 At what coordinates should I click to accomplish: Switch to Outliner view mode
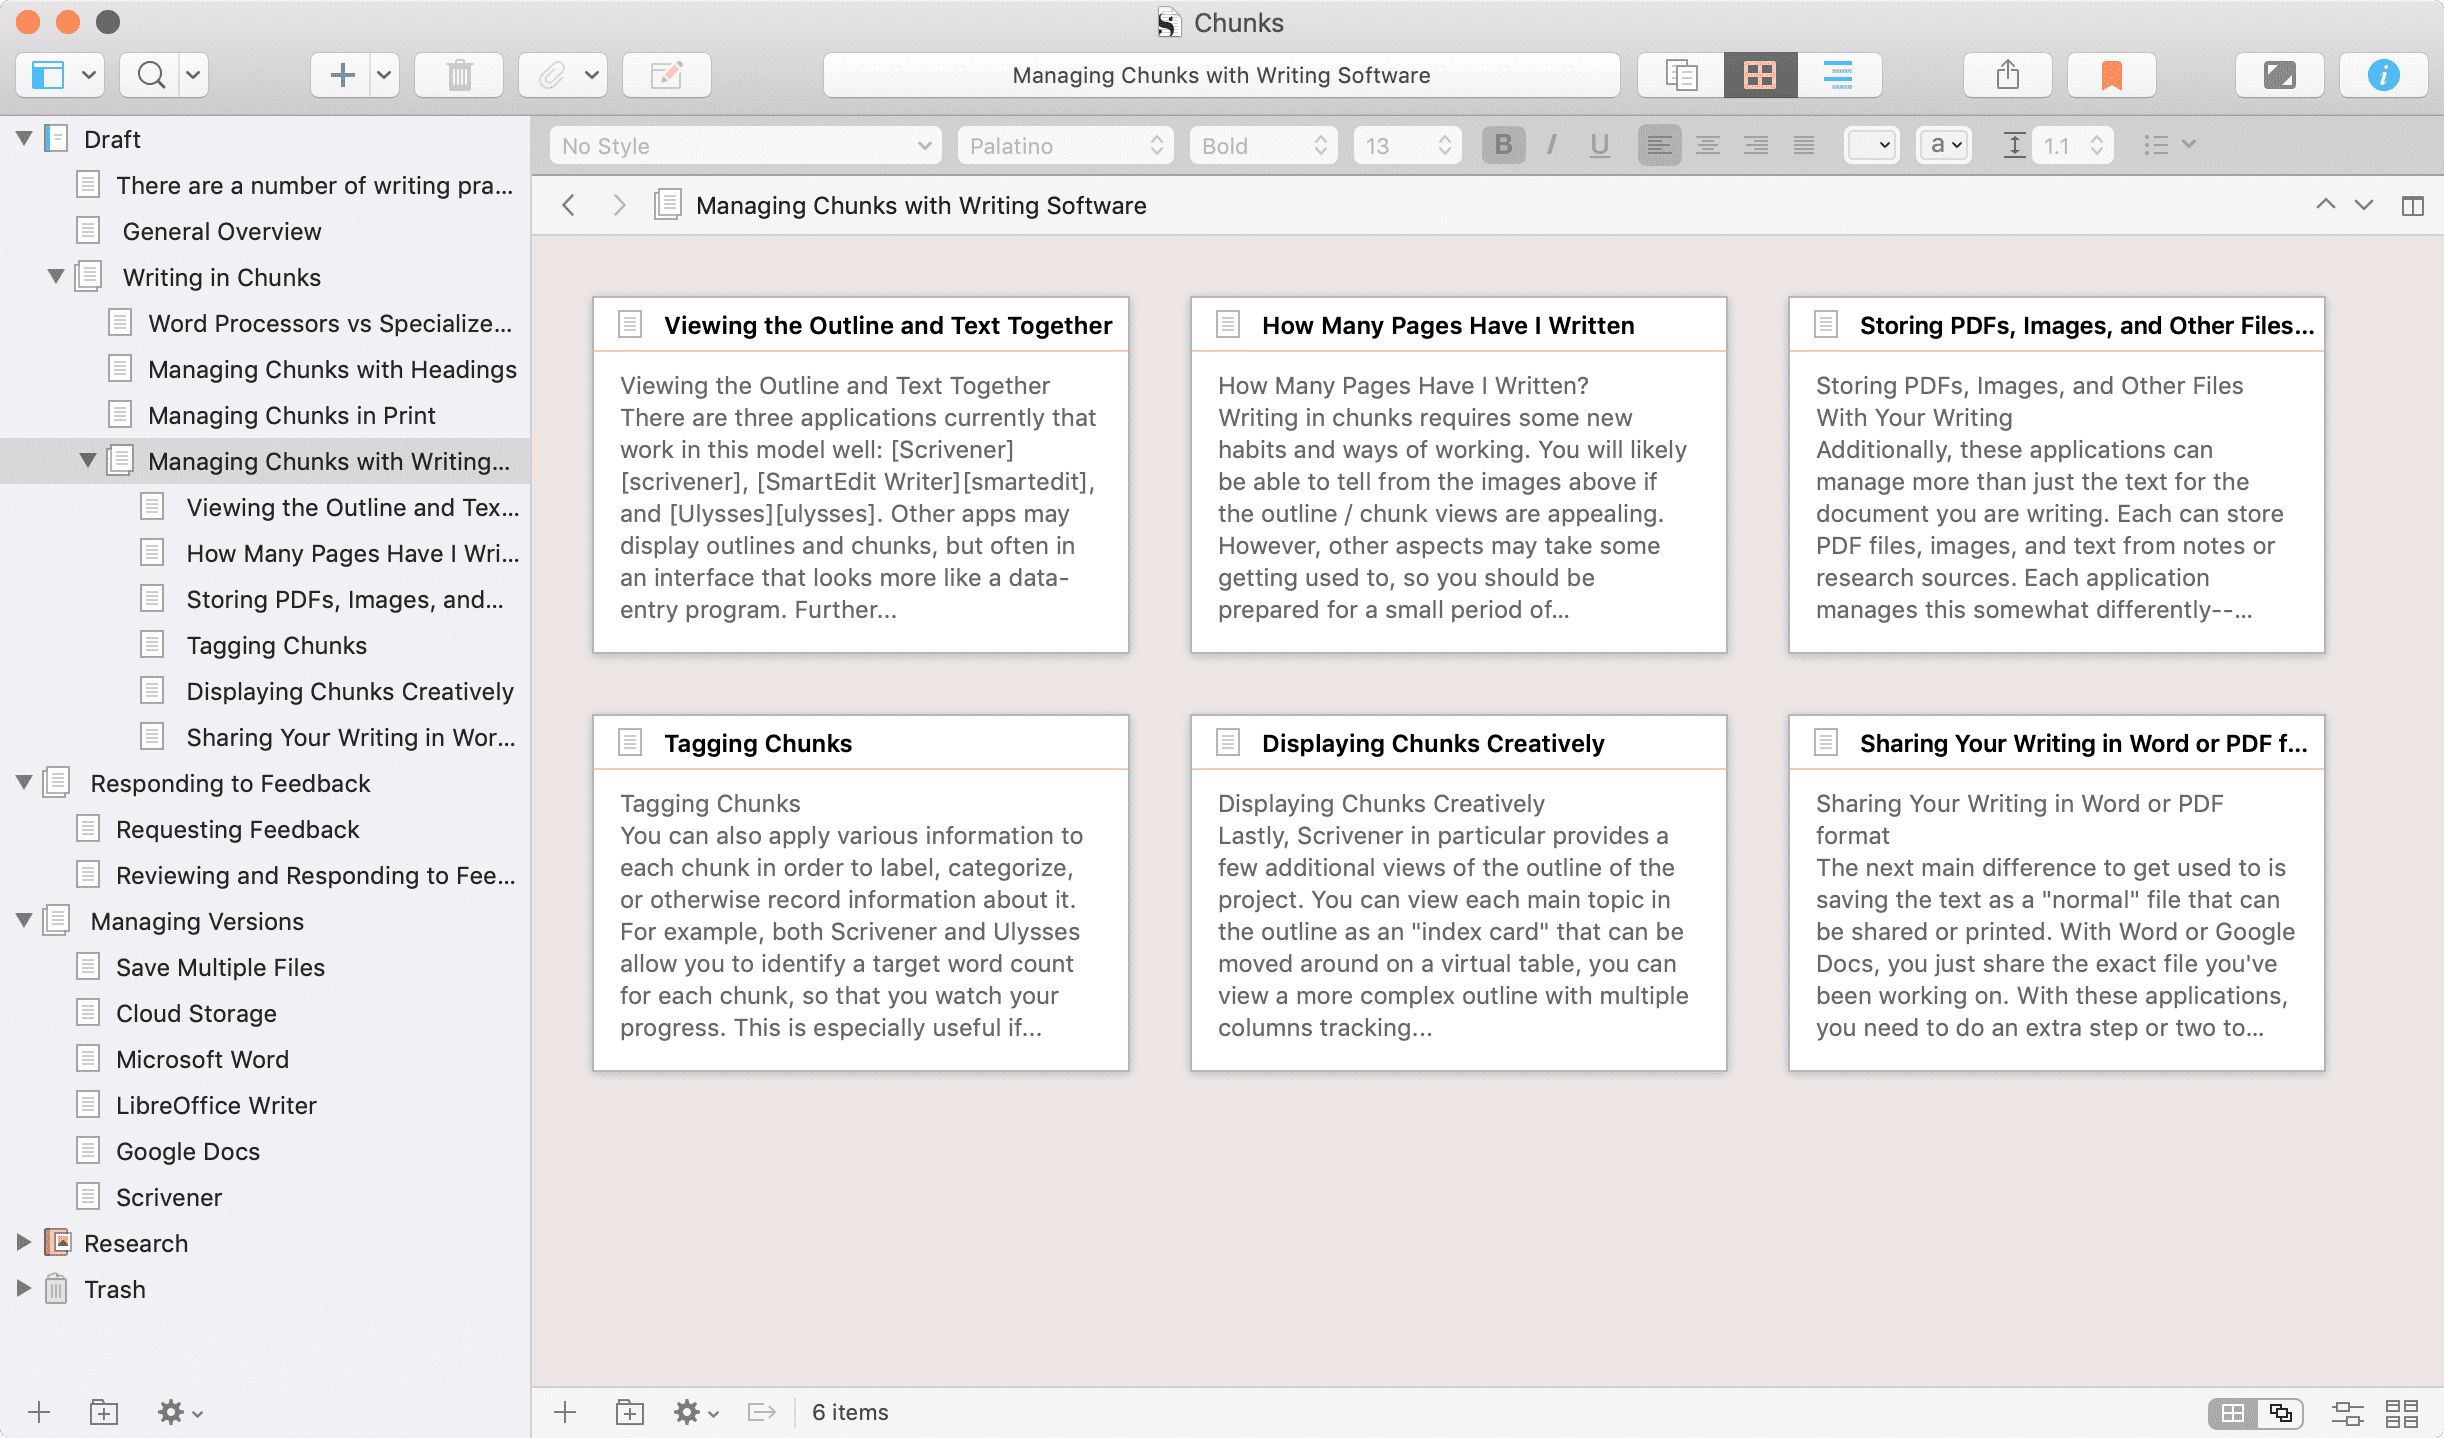tap(1838, 75)
